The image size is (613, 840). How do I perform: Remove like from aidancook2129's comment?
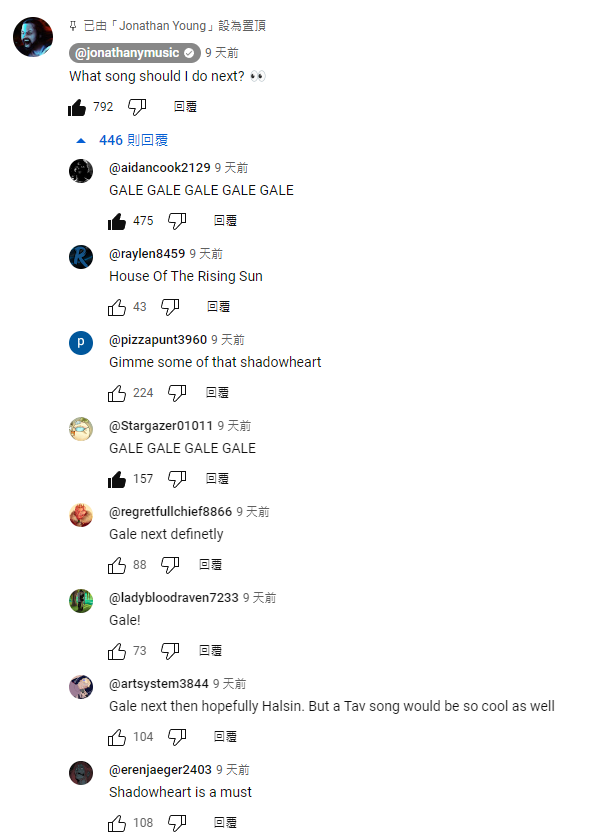point(117,221)
